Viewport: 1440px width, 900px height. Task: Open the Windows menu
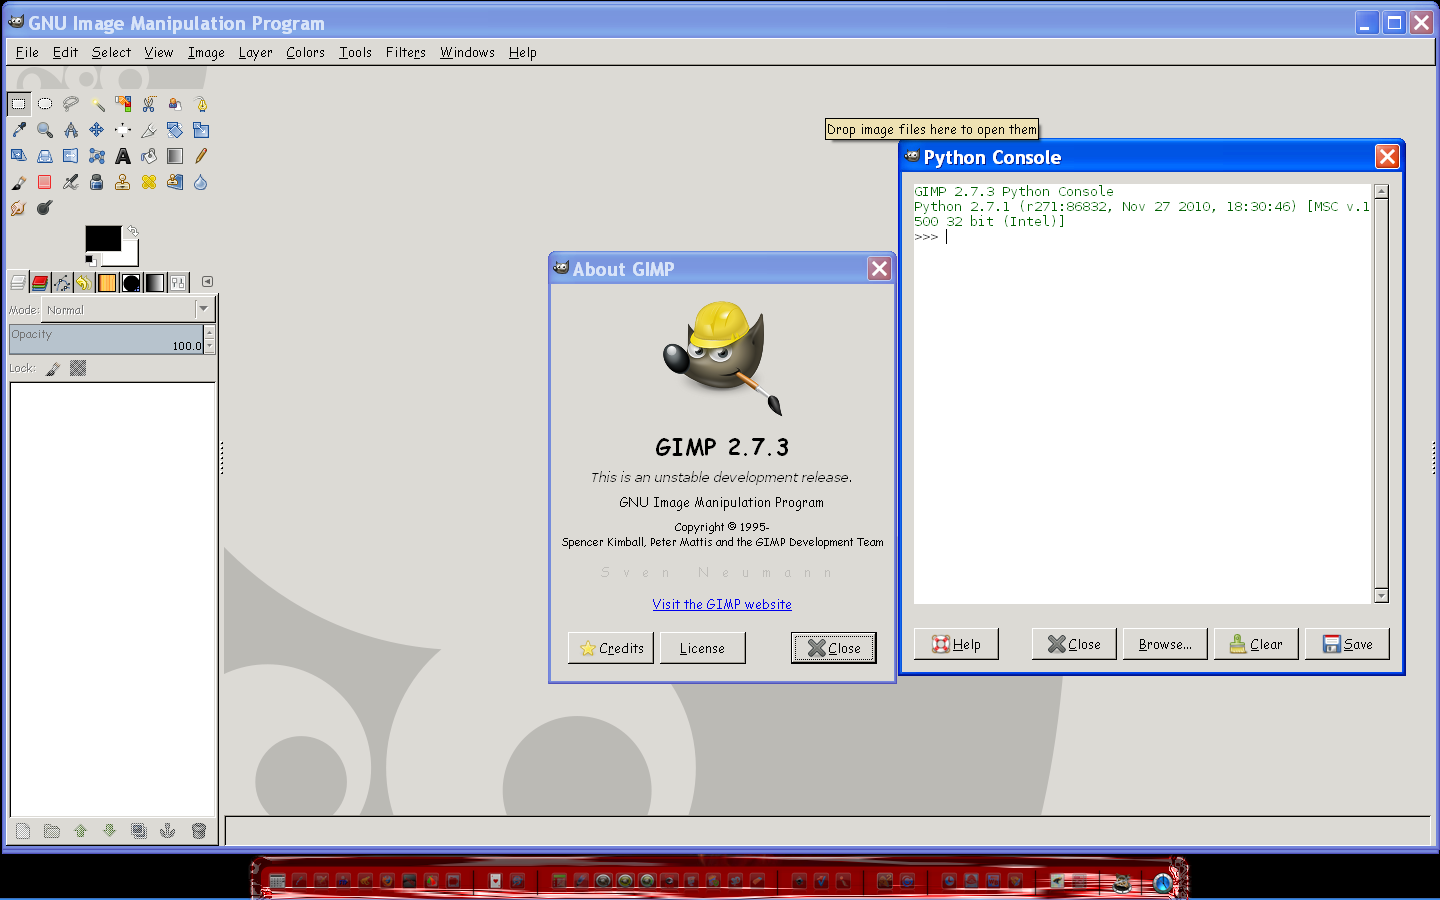[467, 53]
